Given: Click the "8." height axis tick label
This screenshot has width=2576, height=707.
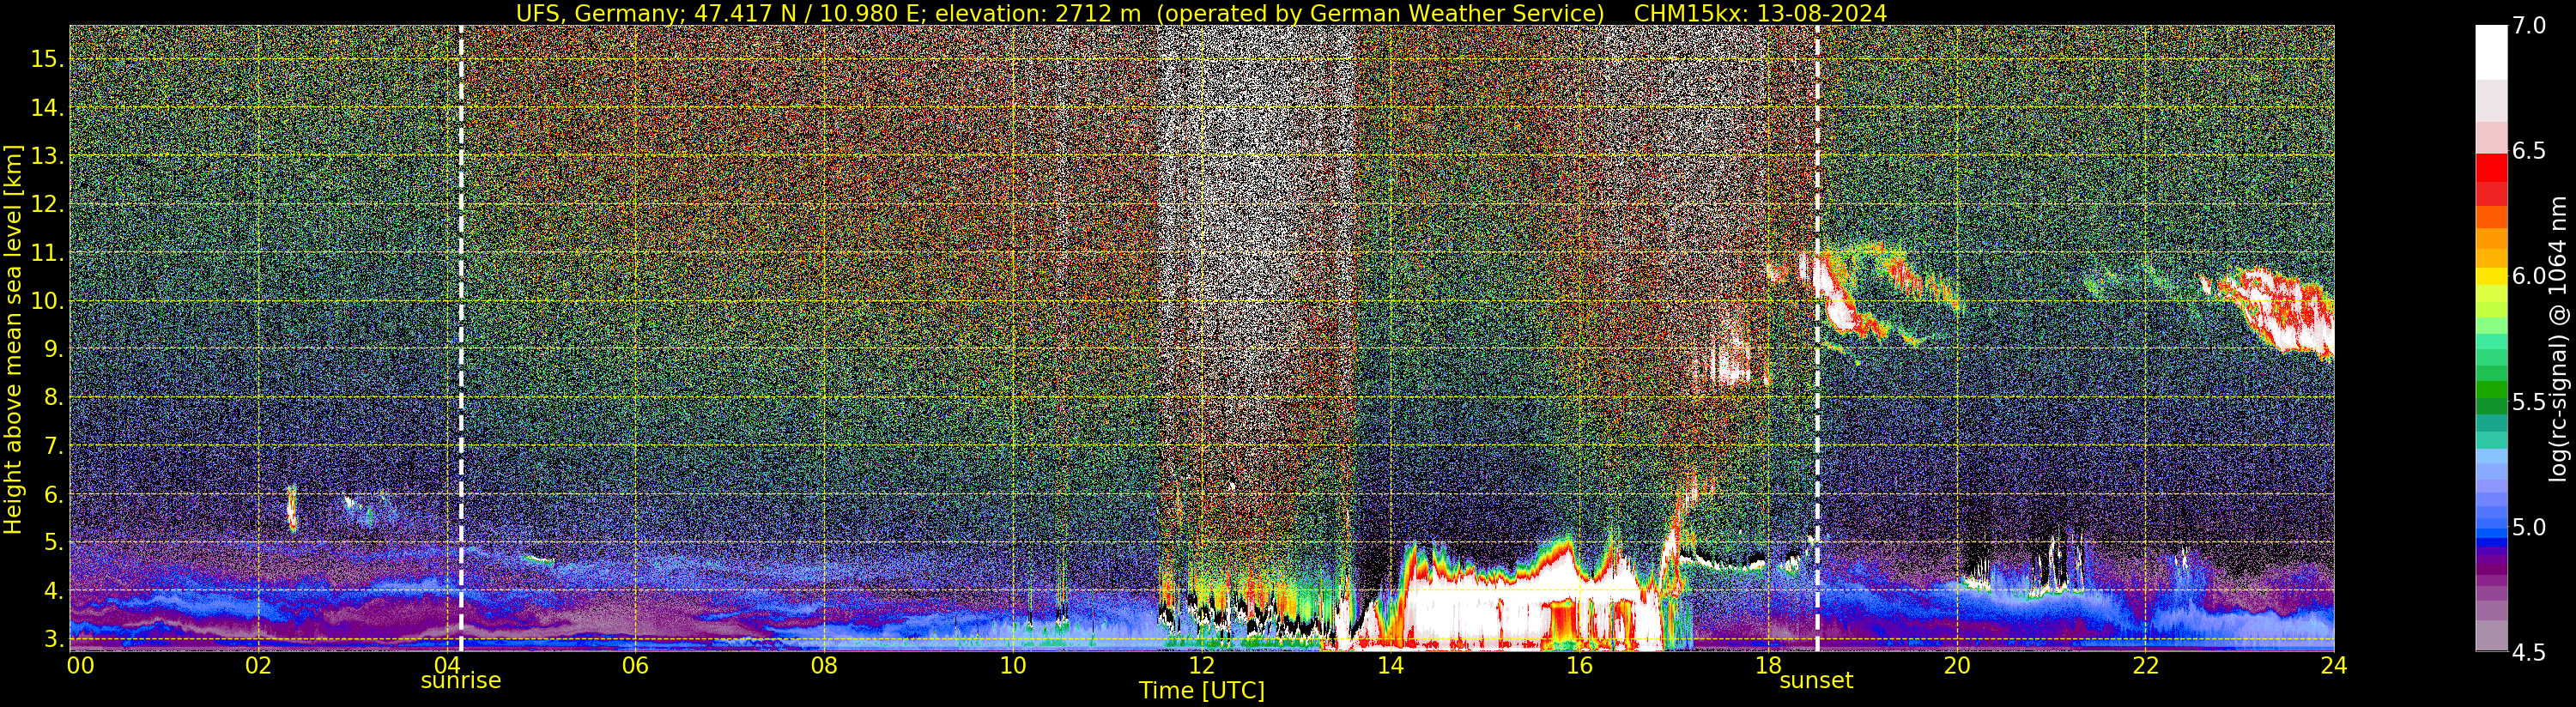Looking at the screenshot, I should (x=54, y=398).
